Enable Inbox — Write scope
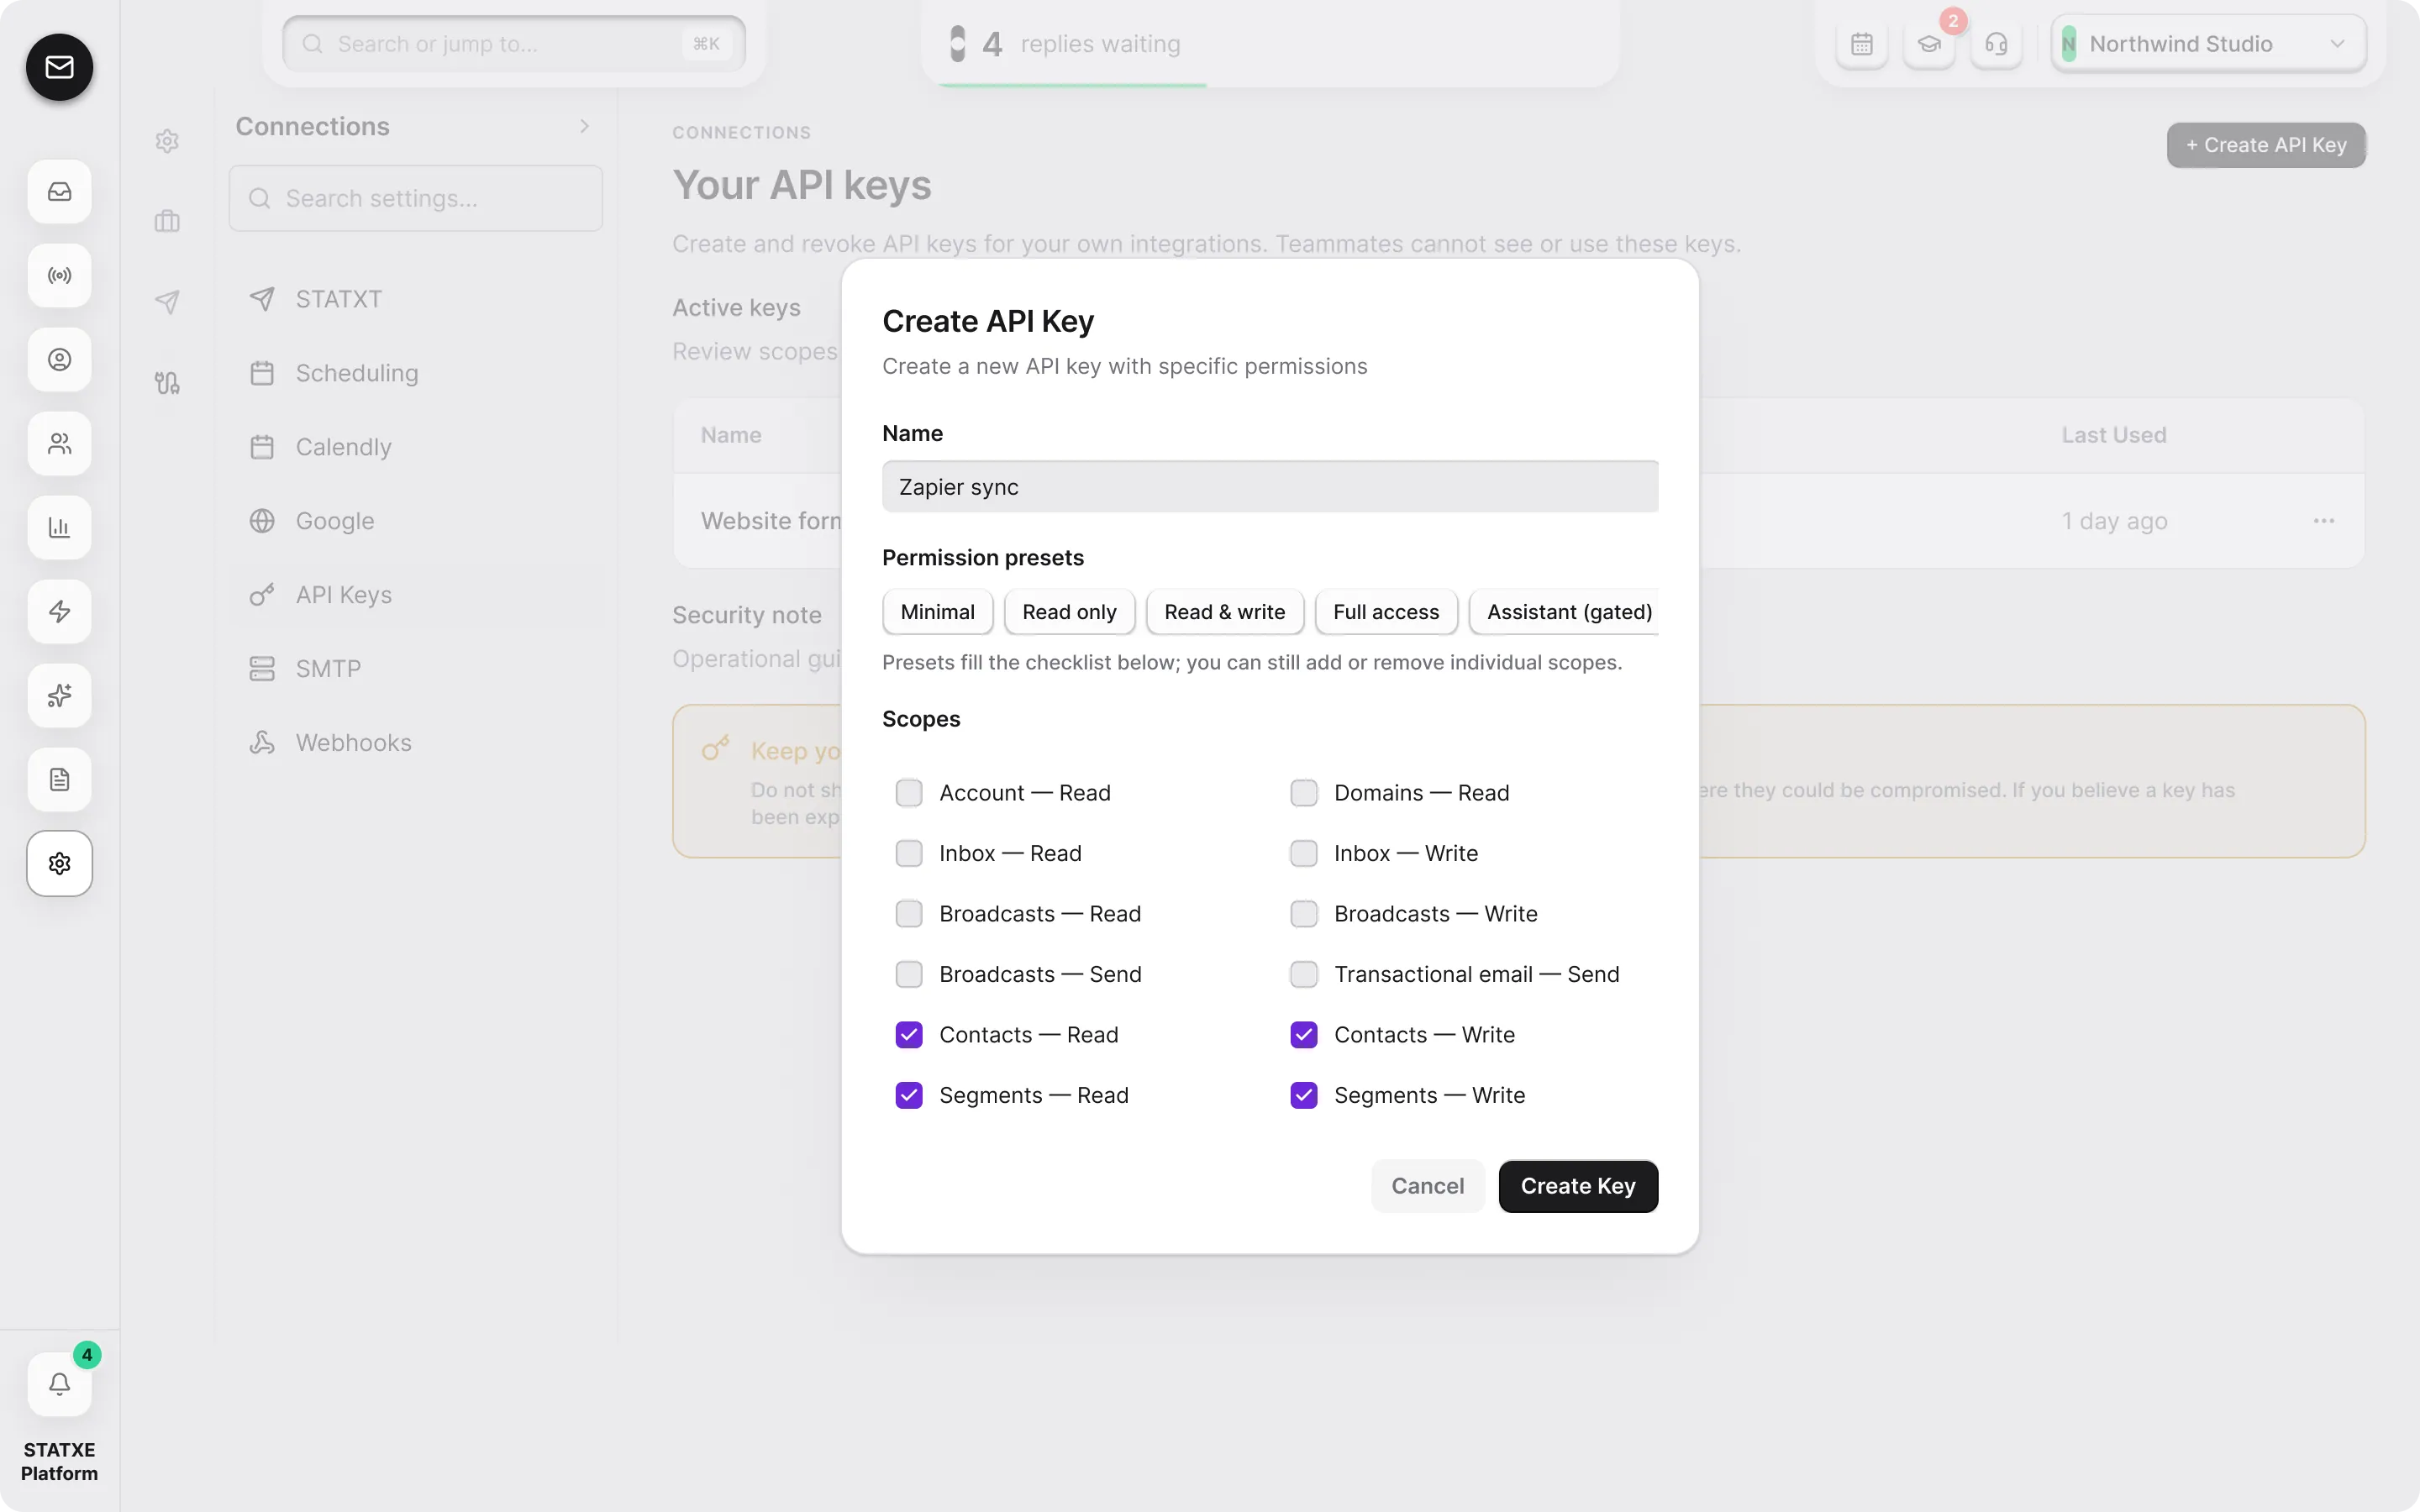 [1303, 853]
